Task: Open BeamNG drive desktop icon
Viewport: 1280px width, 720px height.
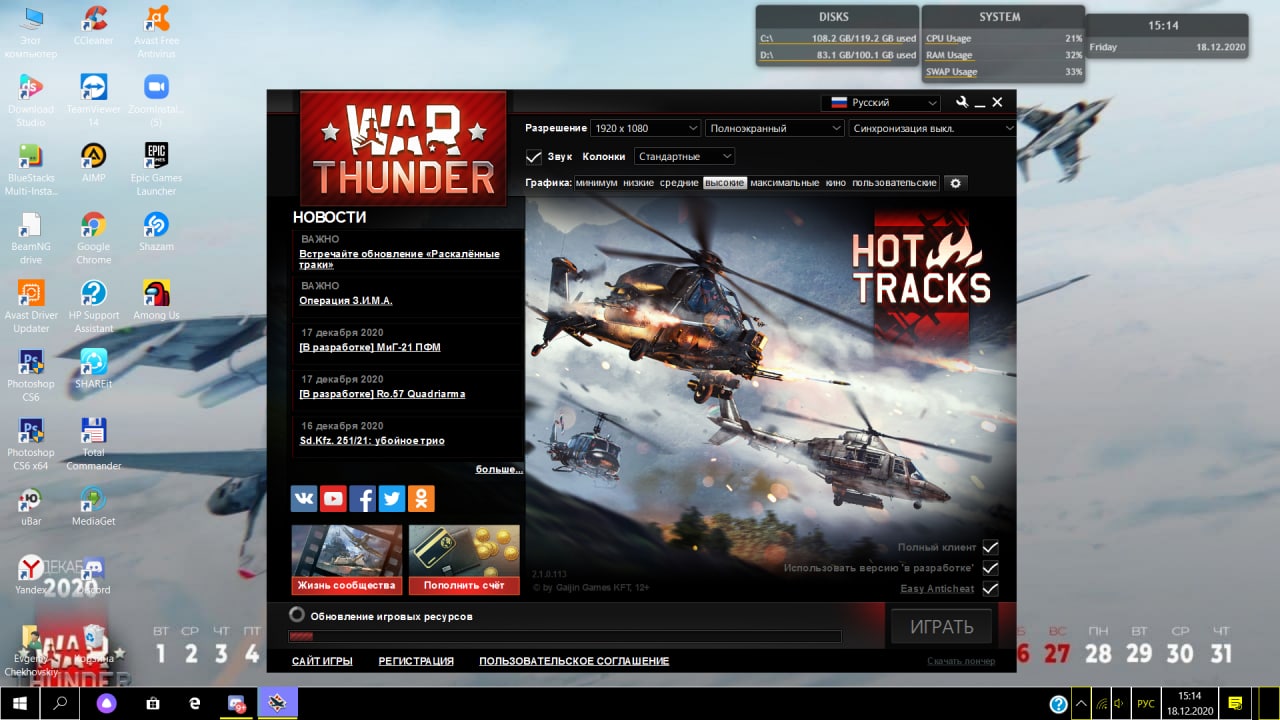Action: tap(31, 237)
